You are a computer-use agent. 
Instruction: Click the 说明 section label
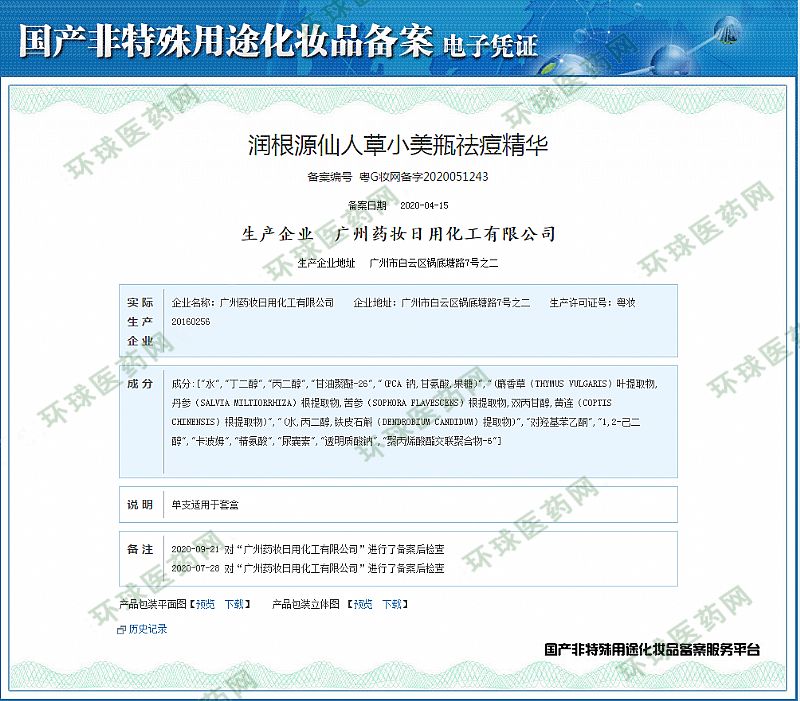click(140, 504)
